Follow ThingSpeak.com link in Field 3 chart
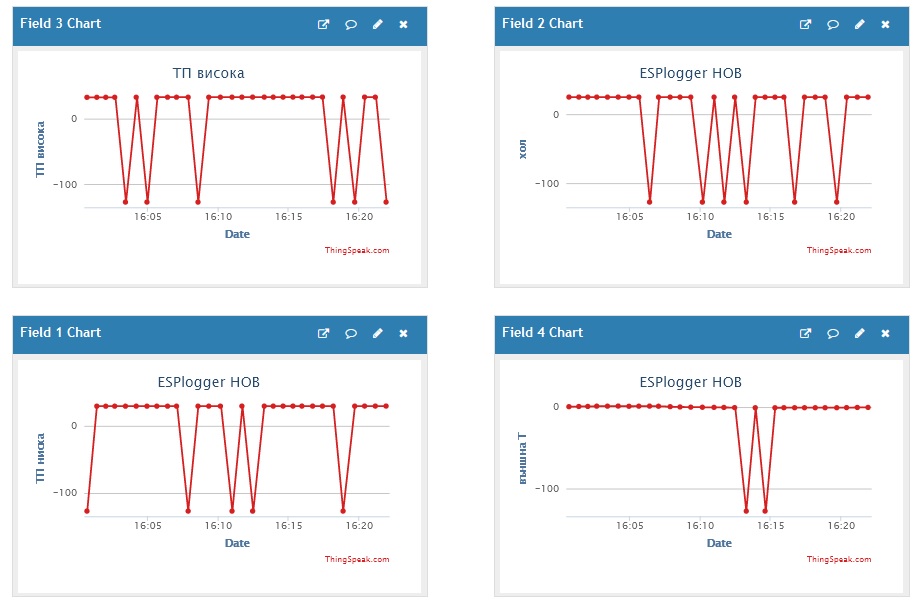This screenshot has height=606, width=914. (357, 251)
